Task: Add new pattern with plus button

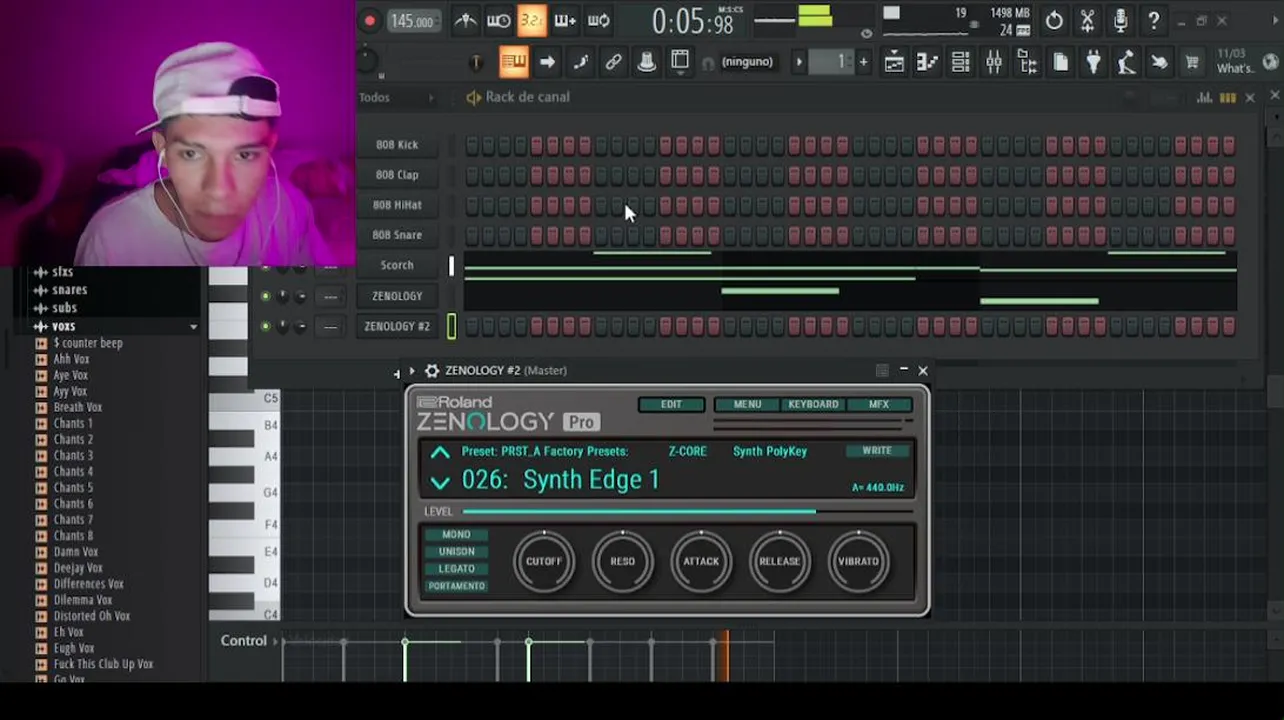Action: [863, 63]
